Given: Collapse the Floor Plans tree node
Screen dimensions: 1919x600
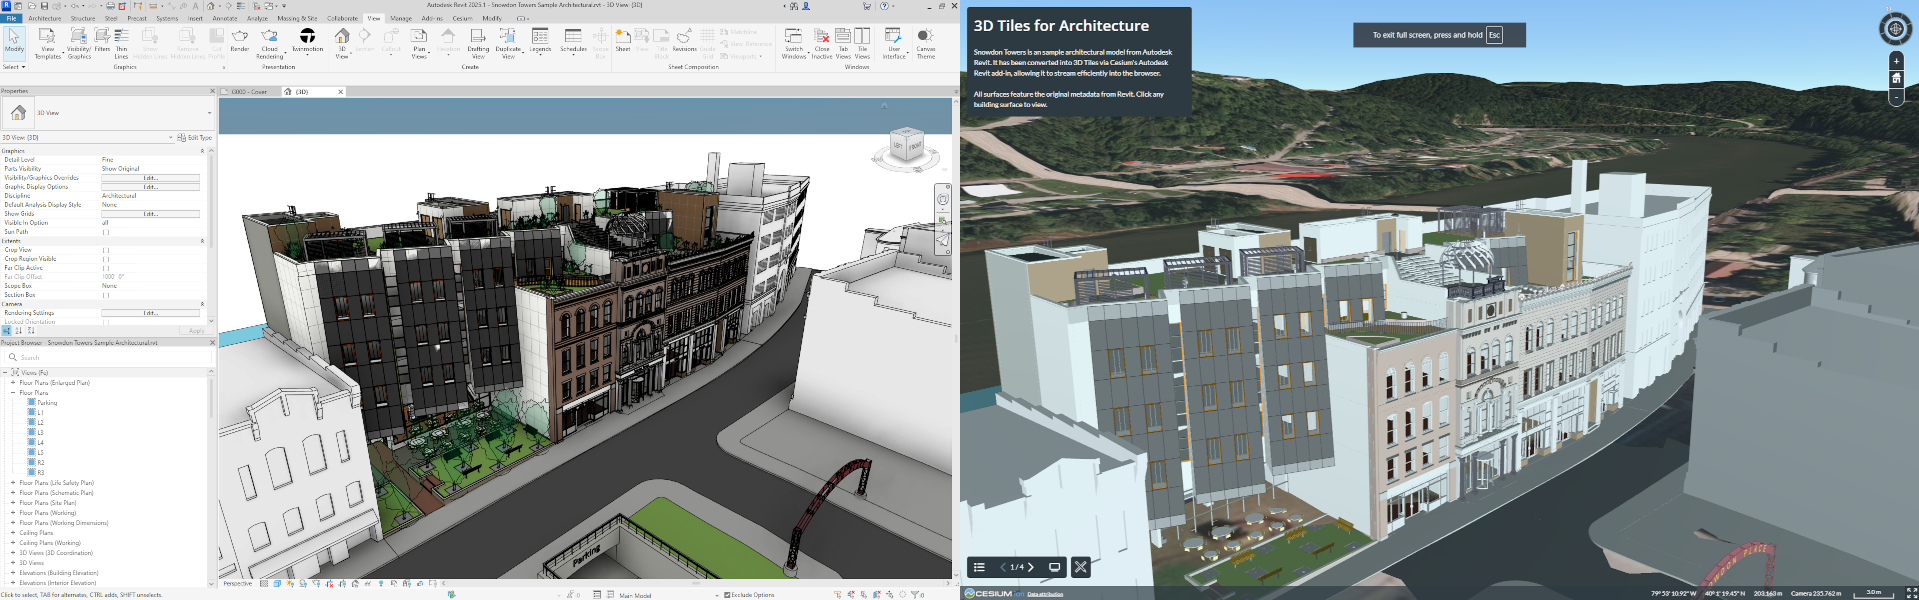Looking at the screenshot, I should coord(13,393).
